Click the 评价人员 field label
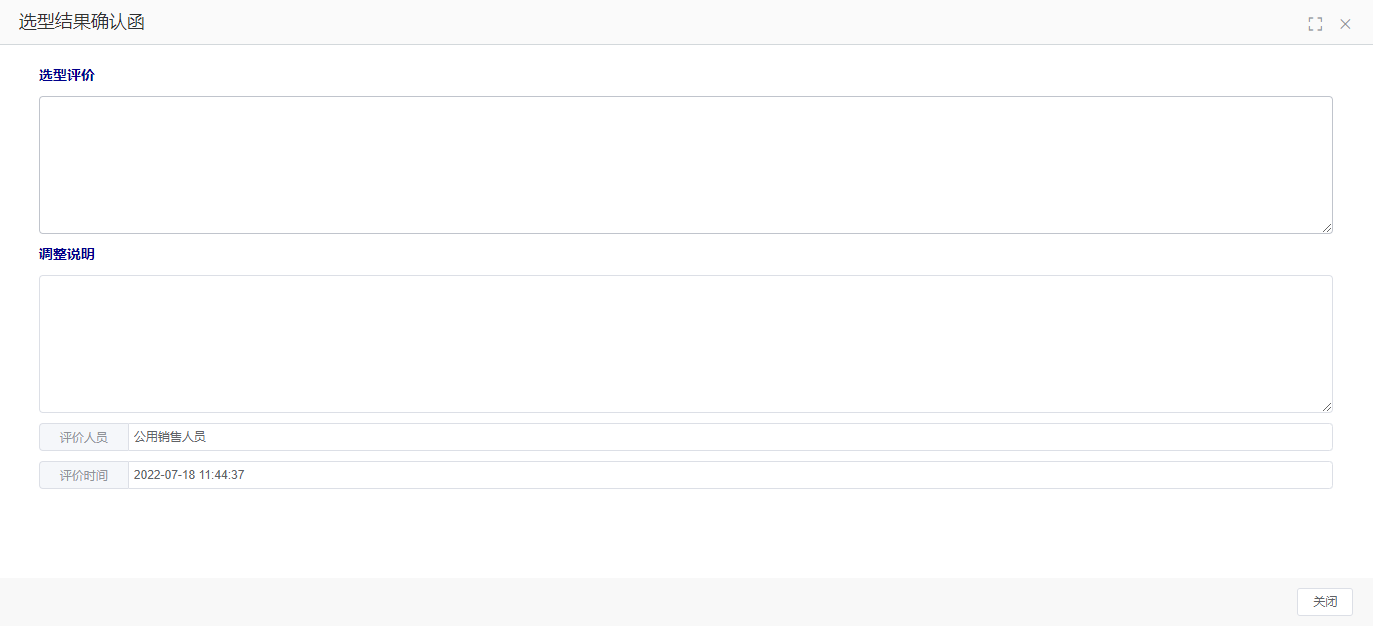The image size is (1373, 626). 84,437
